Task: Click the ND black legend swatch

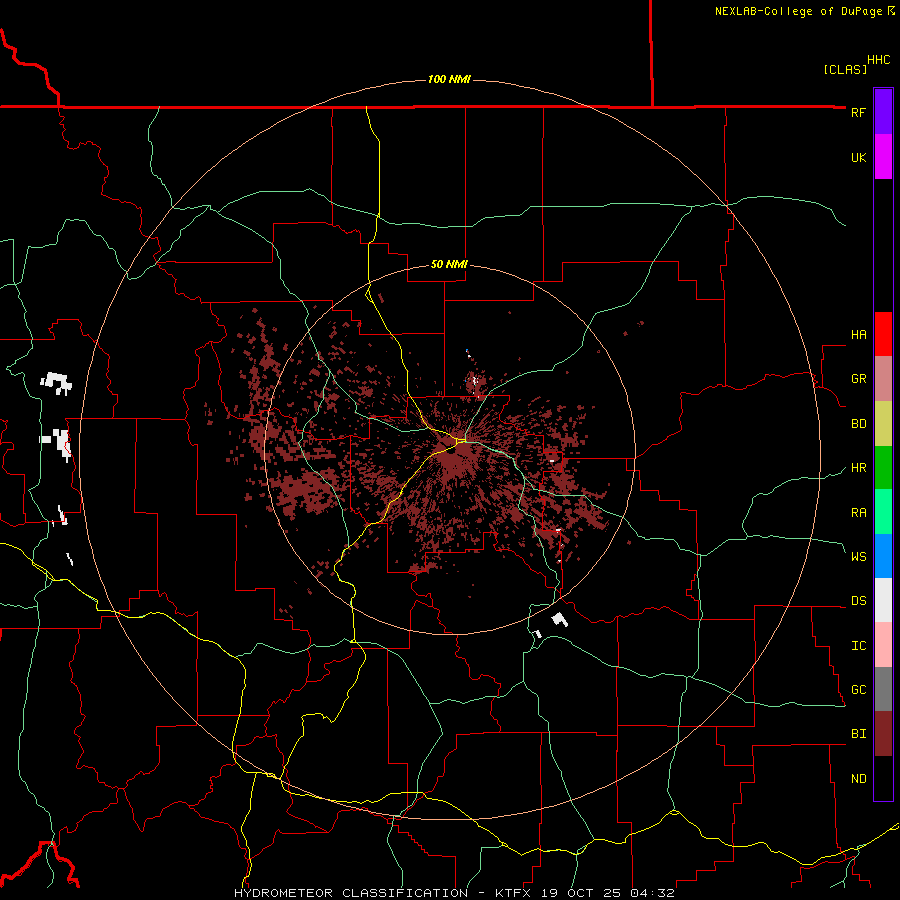Action: 883,778
